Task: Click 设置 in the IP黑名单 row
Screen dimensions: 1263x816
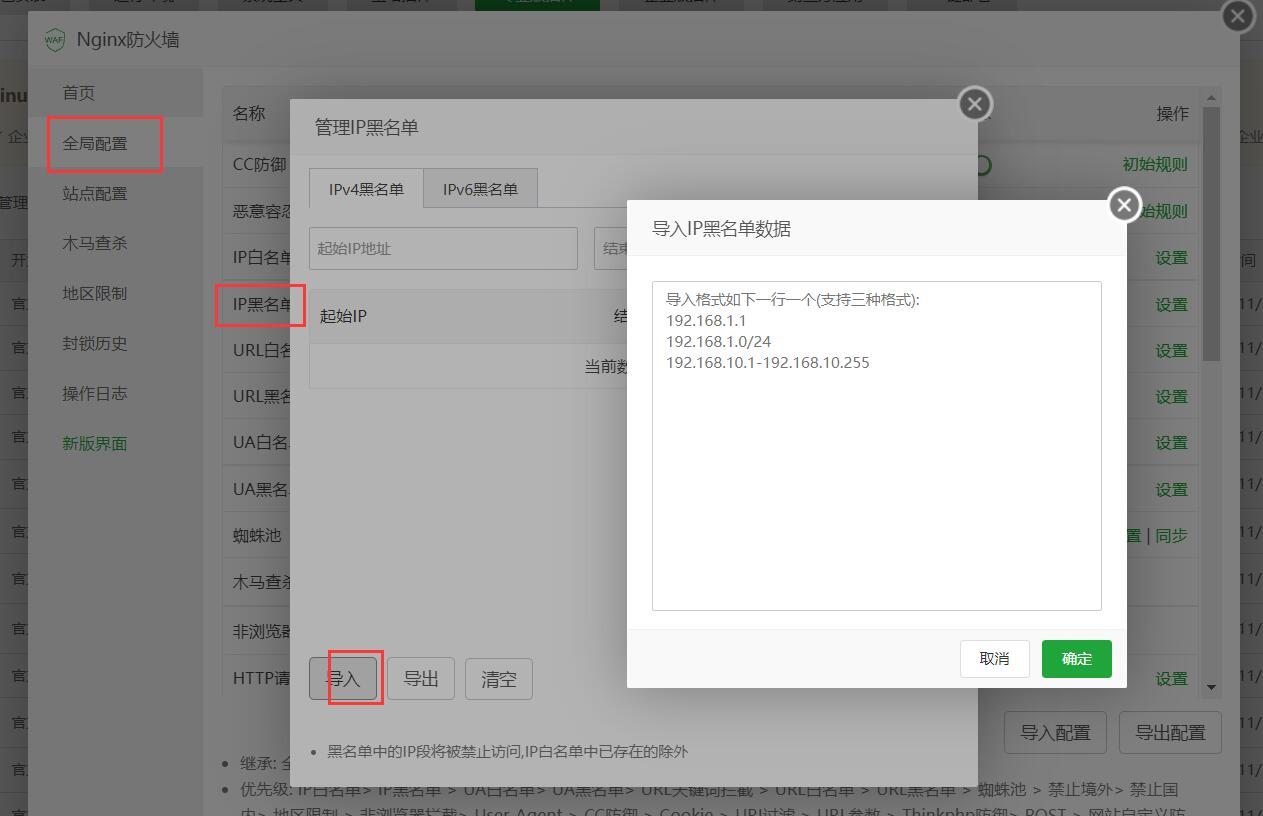Action: click(x=1172, y=305)
